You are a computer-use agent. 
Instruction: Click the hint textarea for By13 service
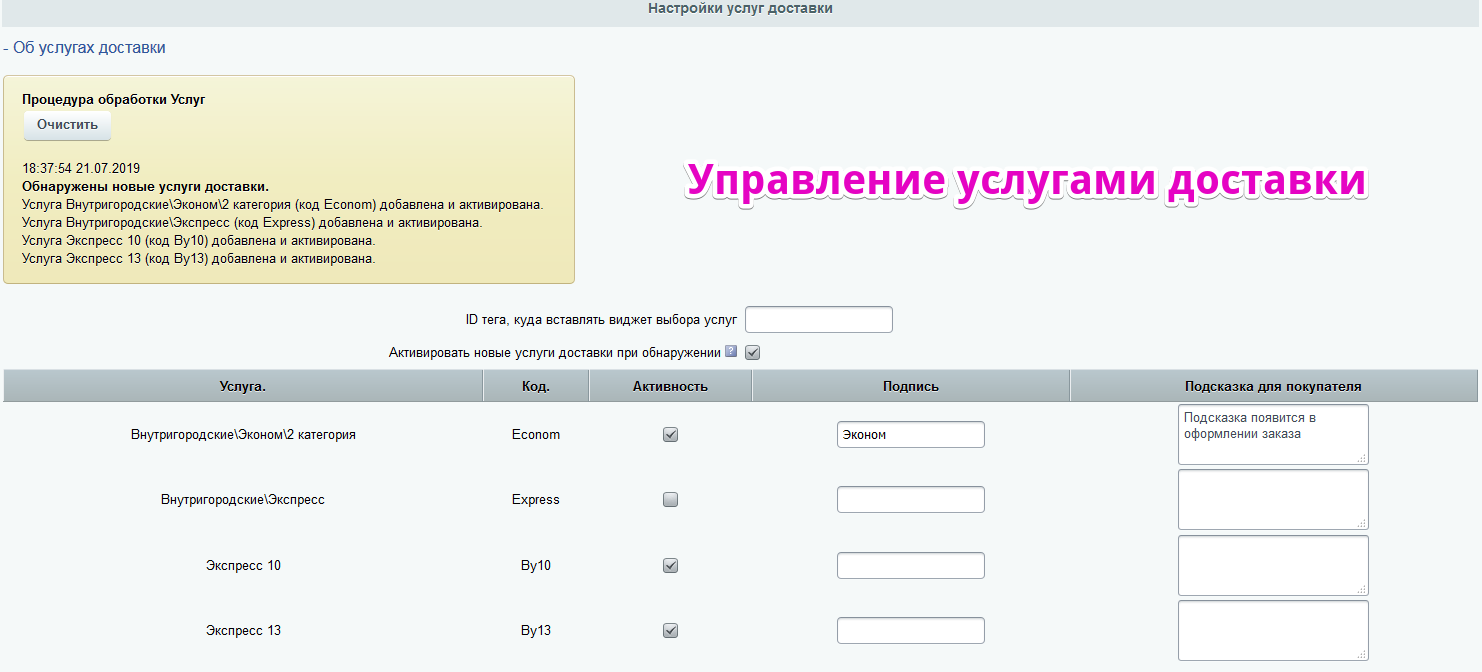[1273, 630]
